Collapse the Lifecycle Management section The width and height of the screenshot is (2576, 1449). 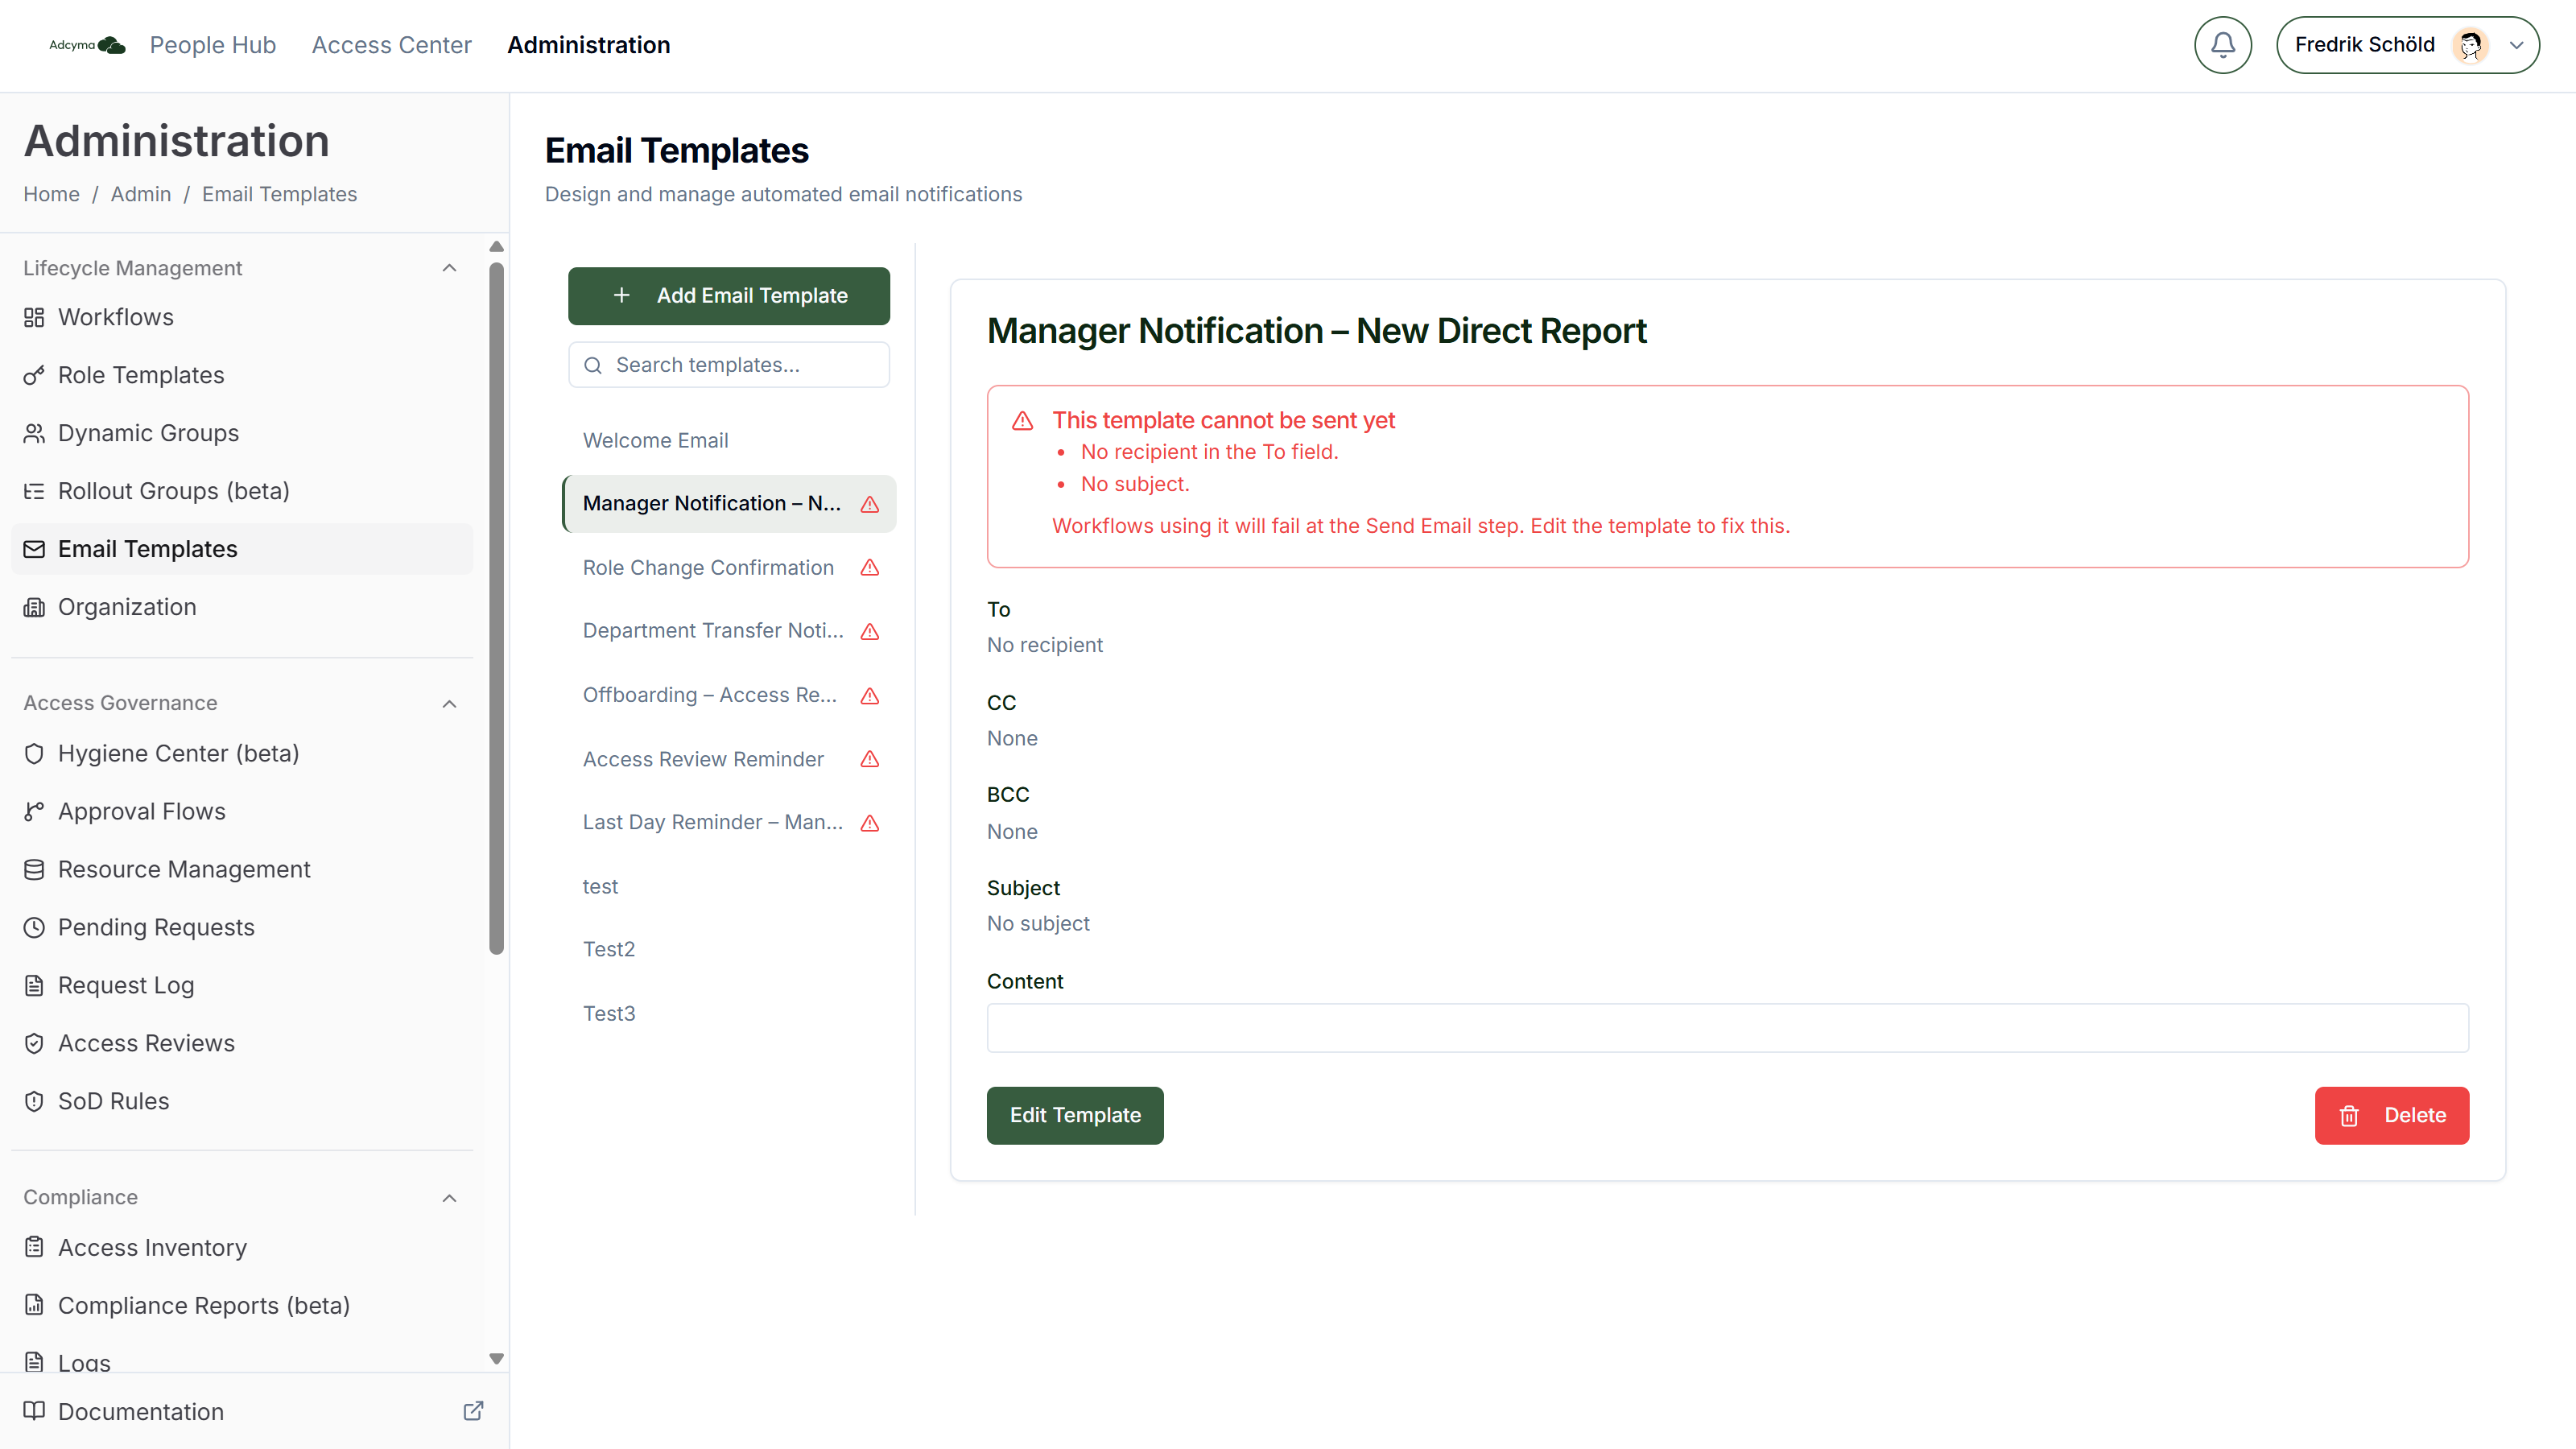[x=449, y=268]
